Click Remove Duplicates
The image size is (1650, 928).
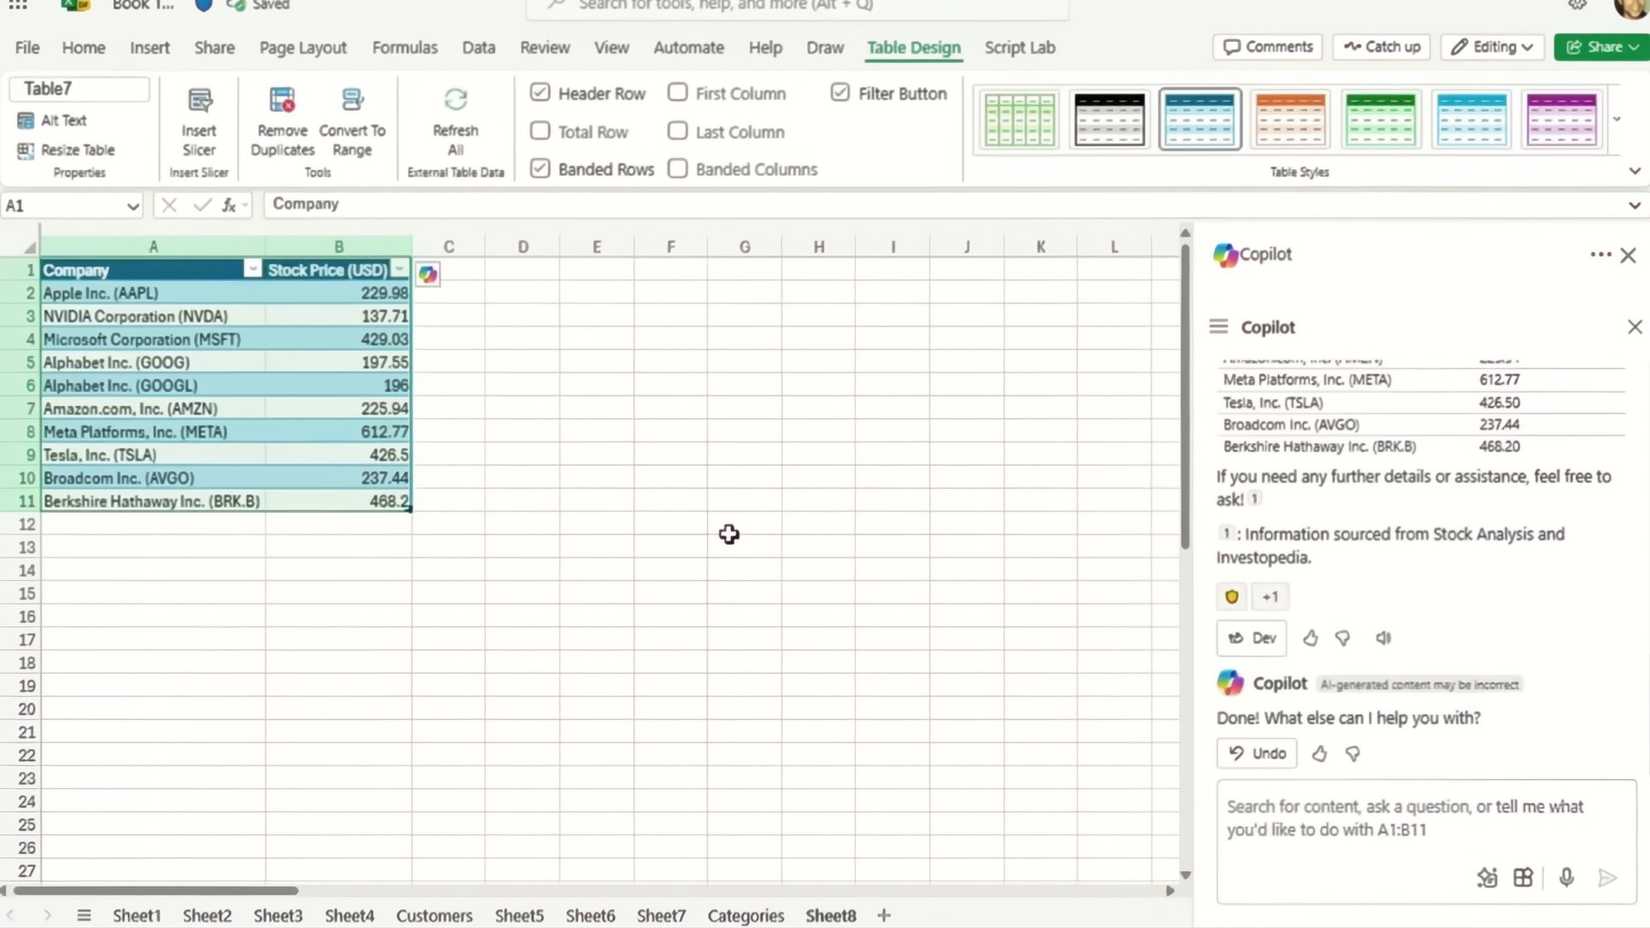coord(281,120)
